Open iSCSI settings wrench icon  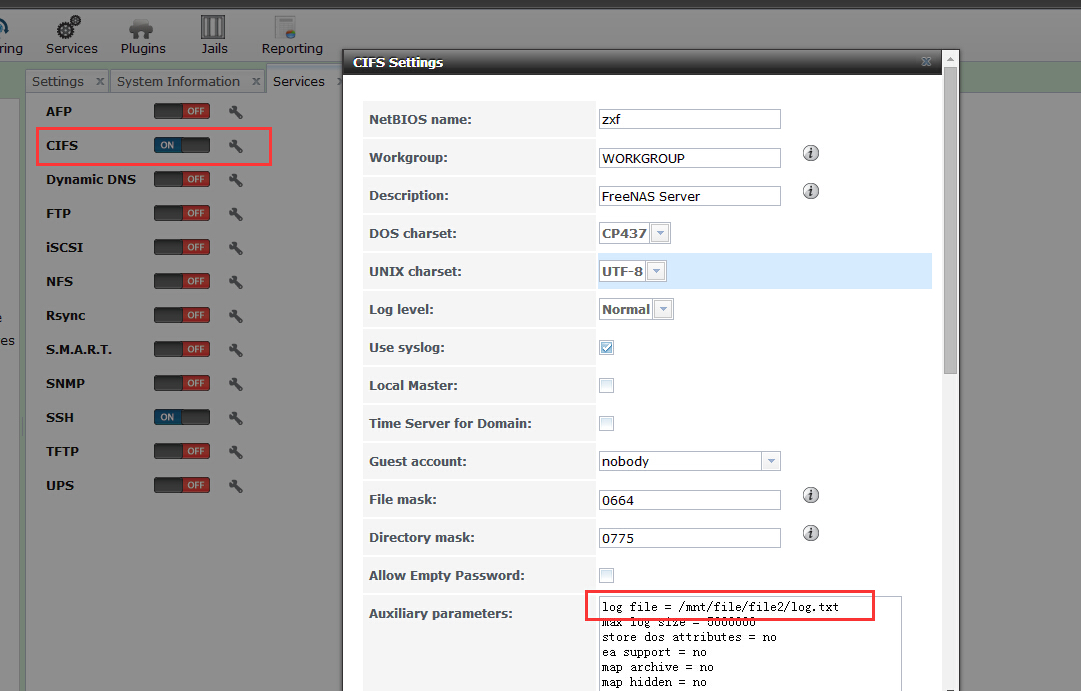[236, 248]
